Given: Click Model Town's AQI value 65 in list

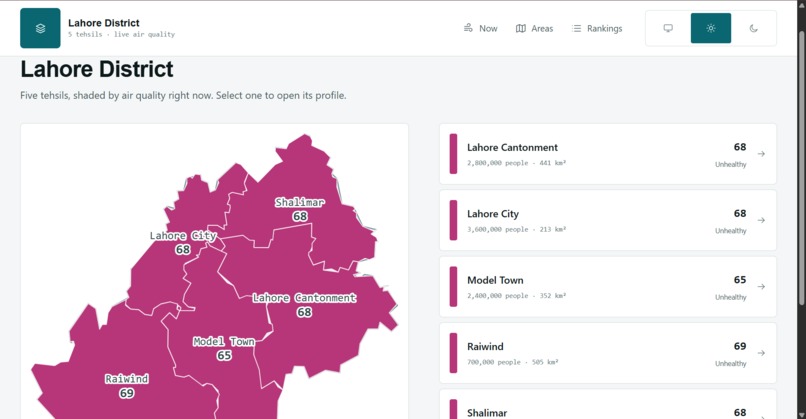Looking at the screenshot, I should [x=740, y=280].
